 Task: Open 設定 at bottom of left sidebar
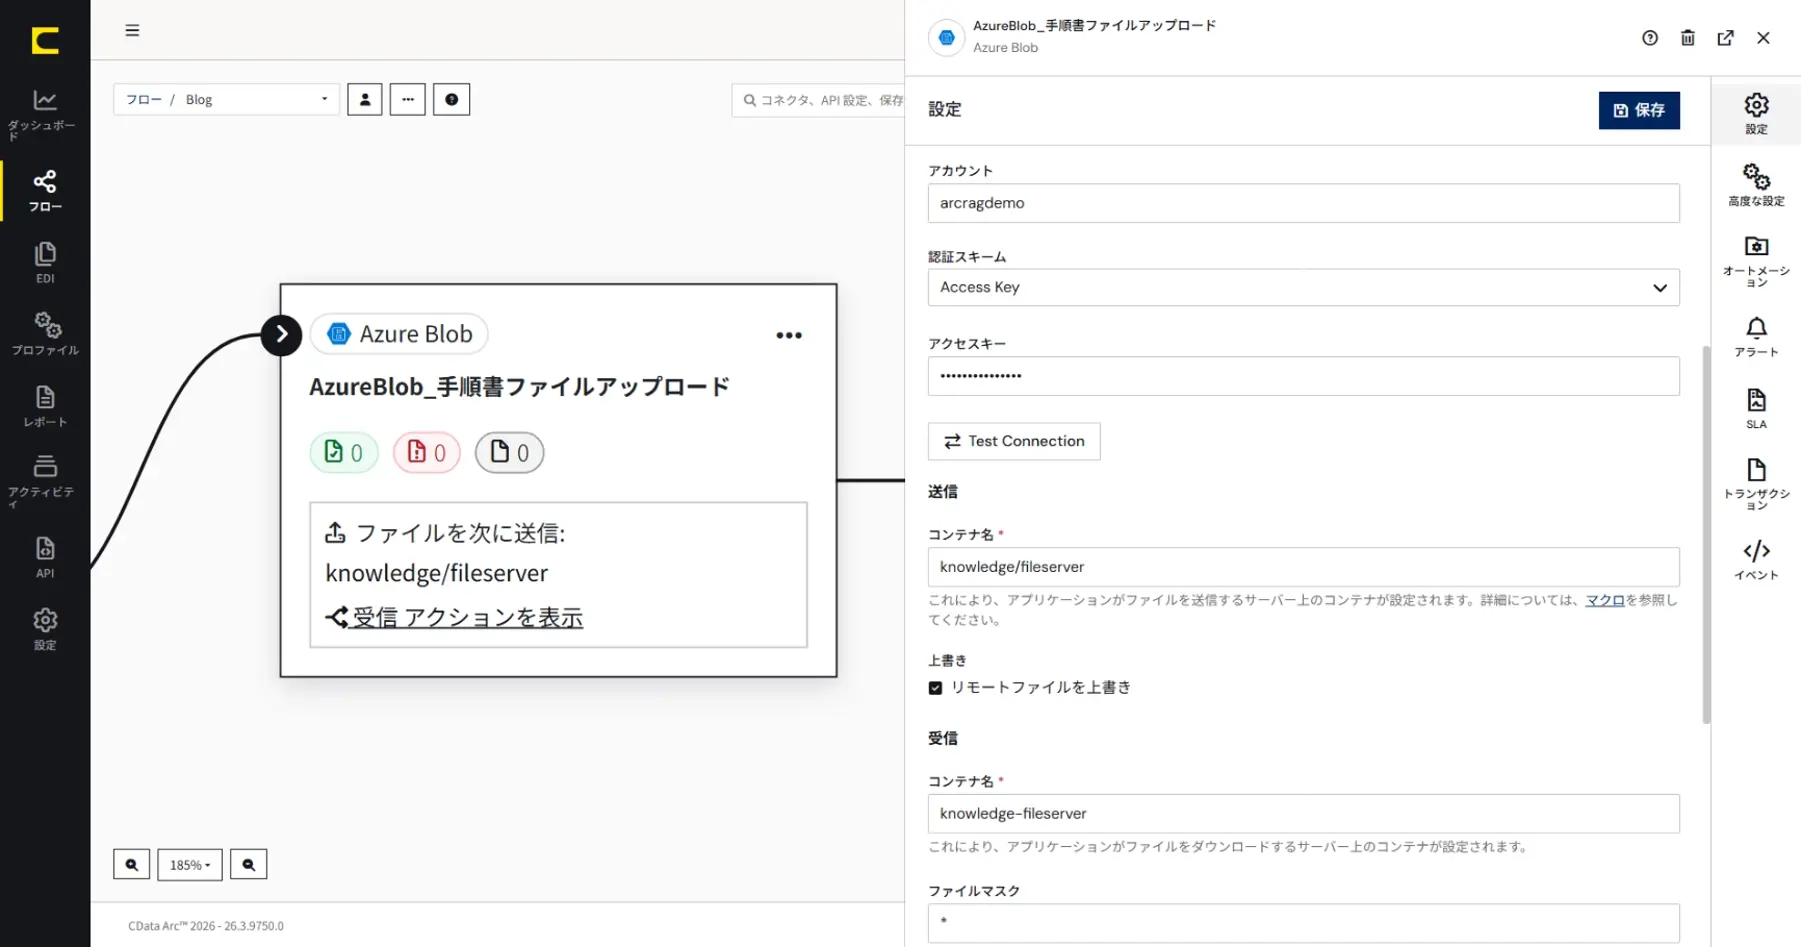pos(45,629)
